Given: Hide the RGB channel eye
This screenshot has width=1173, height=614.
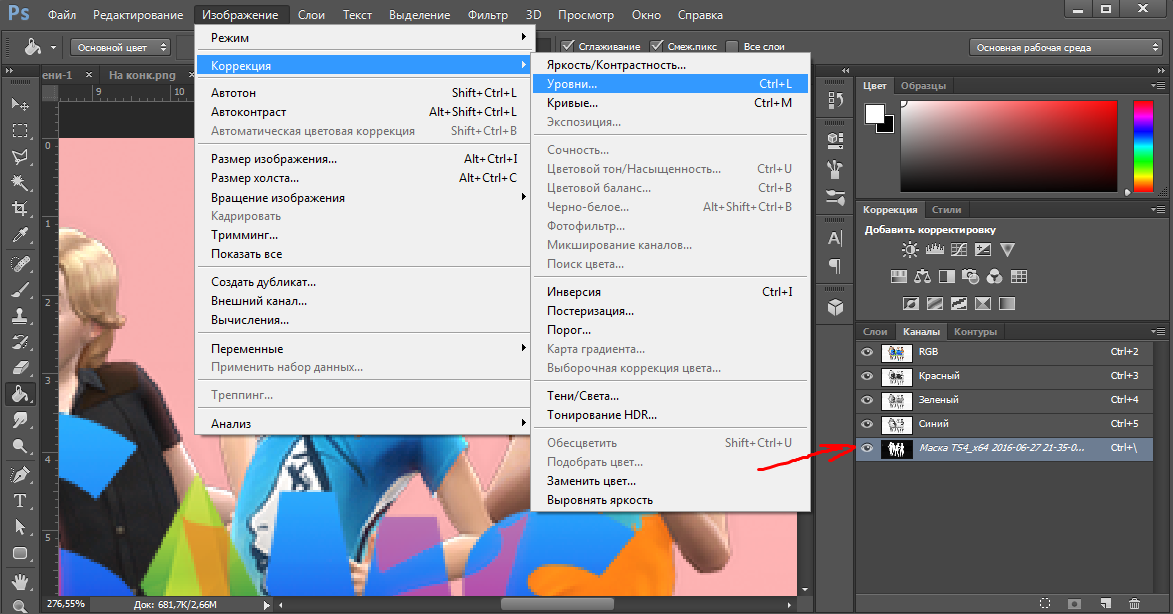Looking at the screenshot, I should [867, 351].
